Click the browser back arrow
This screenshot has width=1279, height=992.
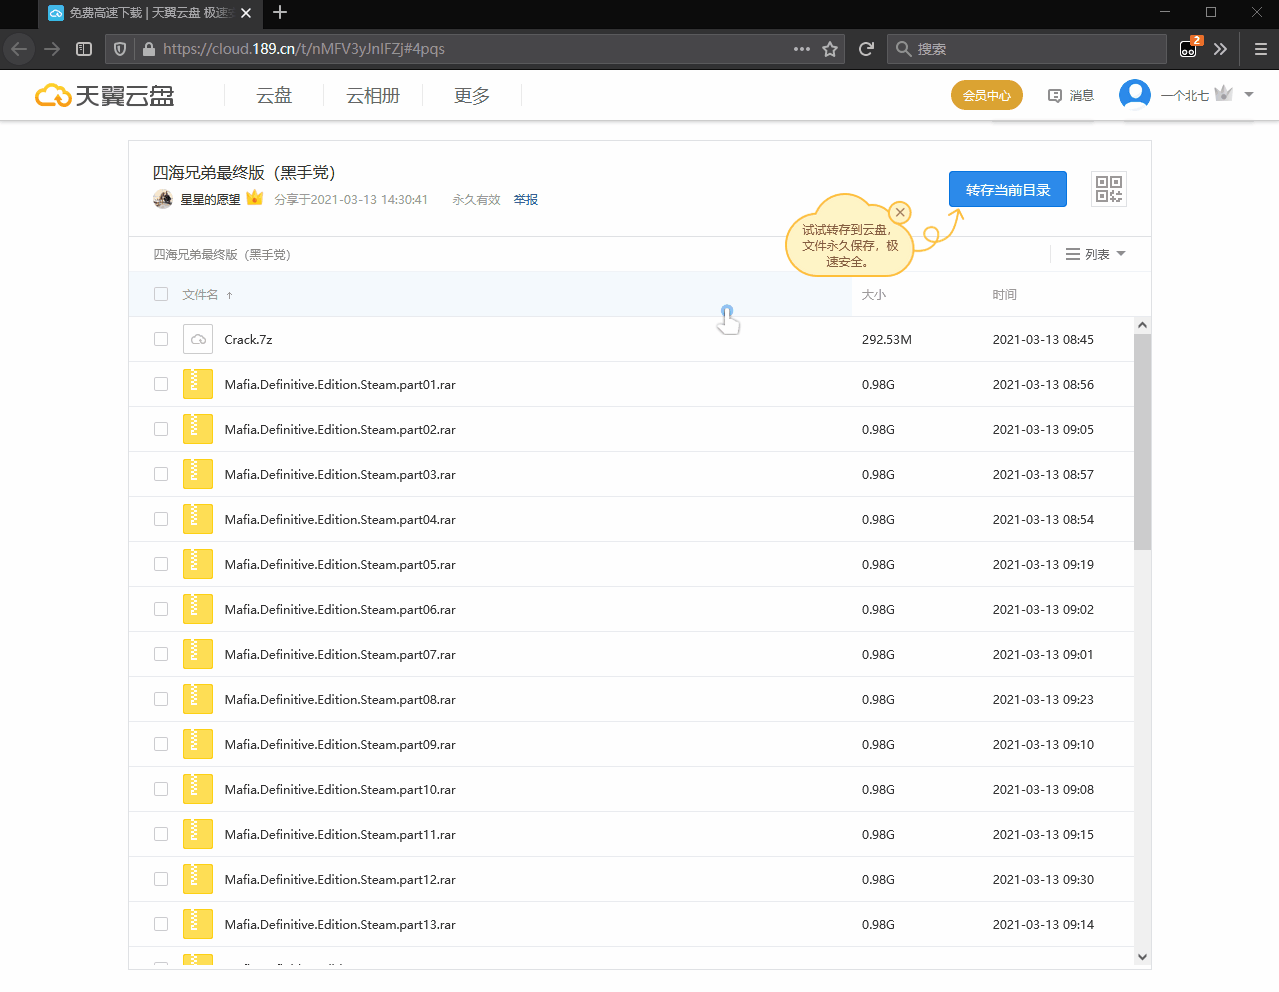[x=19, y=48]
